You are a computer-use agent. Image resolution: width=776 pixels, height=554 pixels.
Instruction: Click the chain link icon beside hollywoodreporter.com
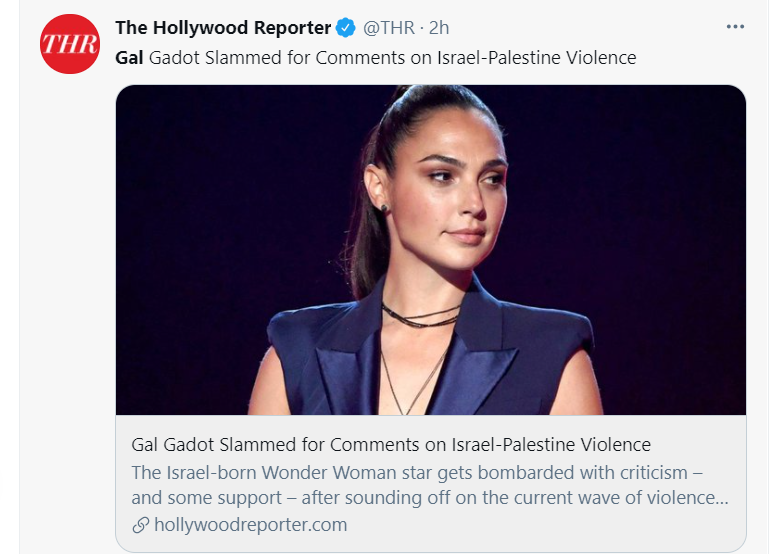[141, 525]
